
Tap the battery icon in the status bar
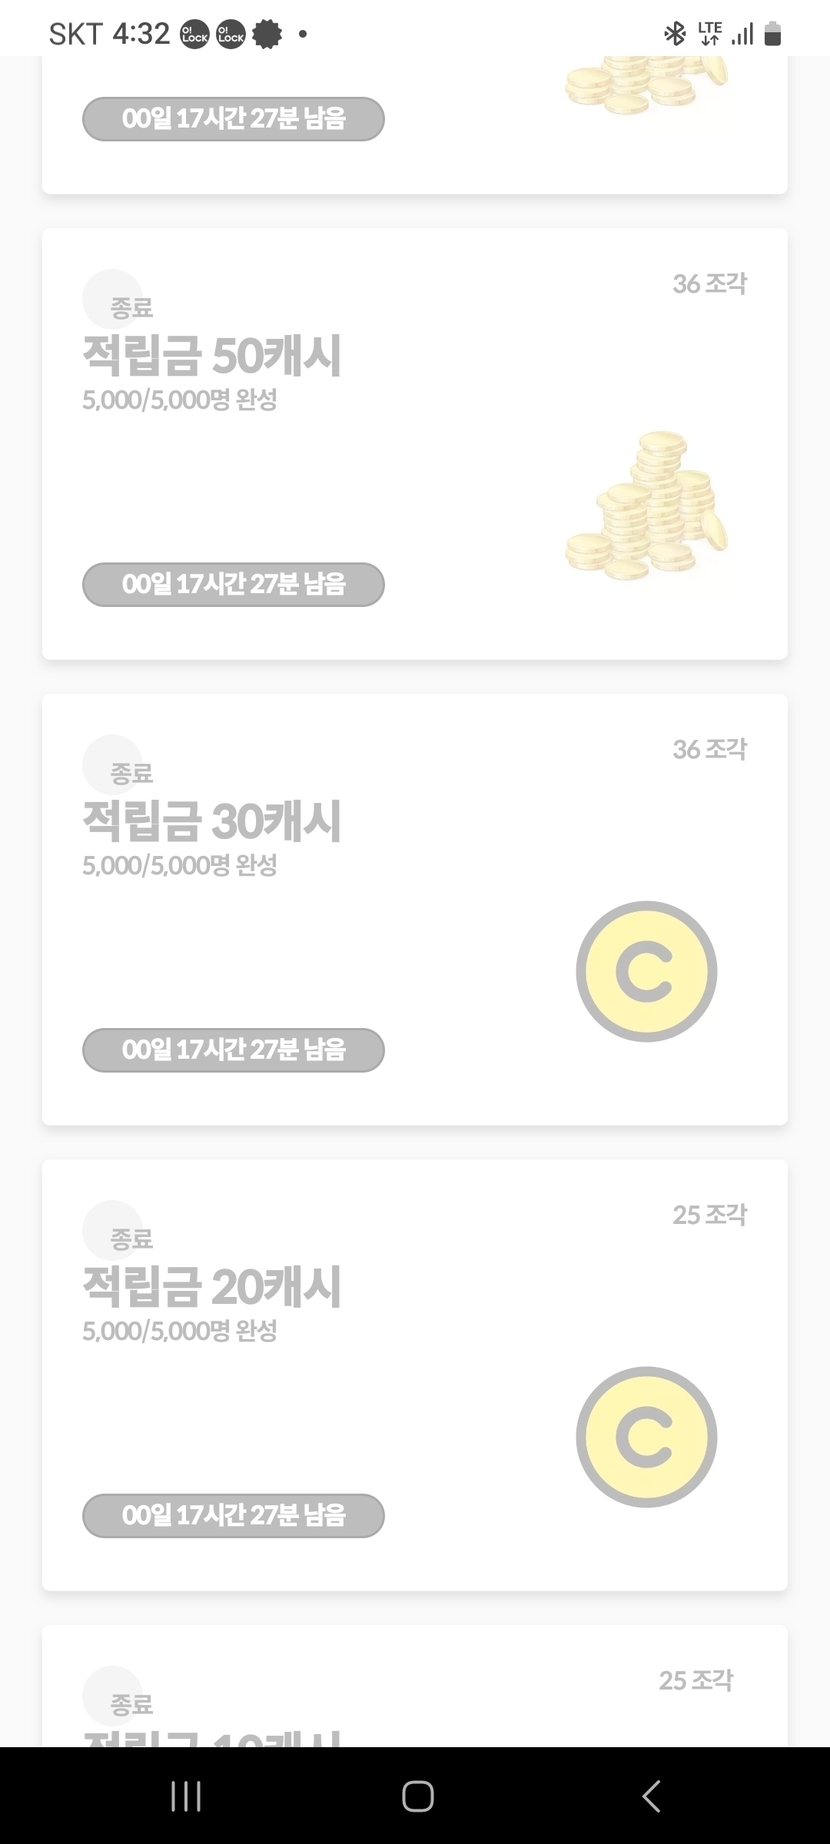pos(772,34)
